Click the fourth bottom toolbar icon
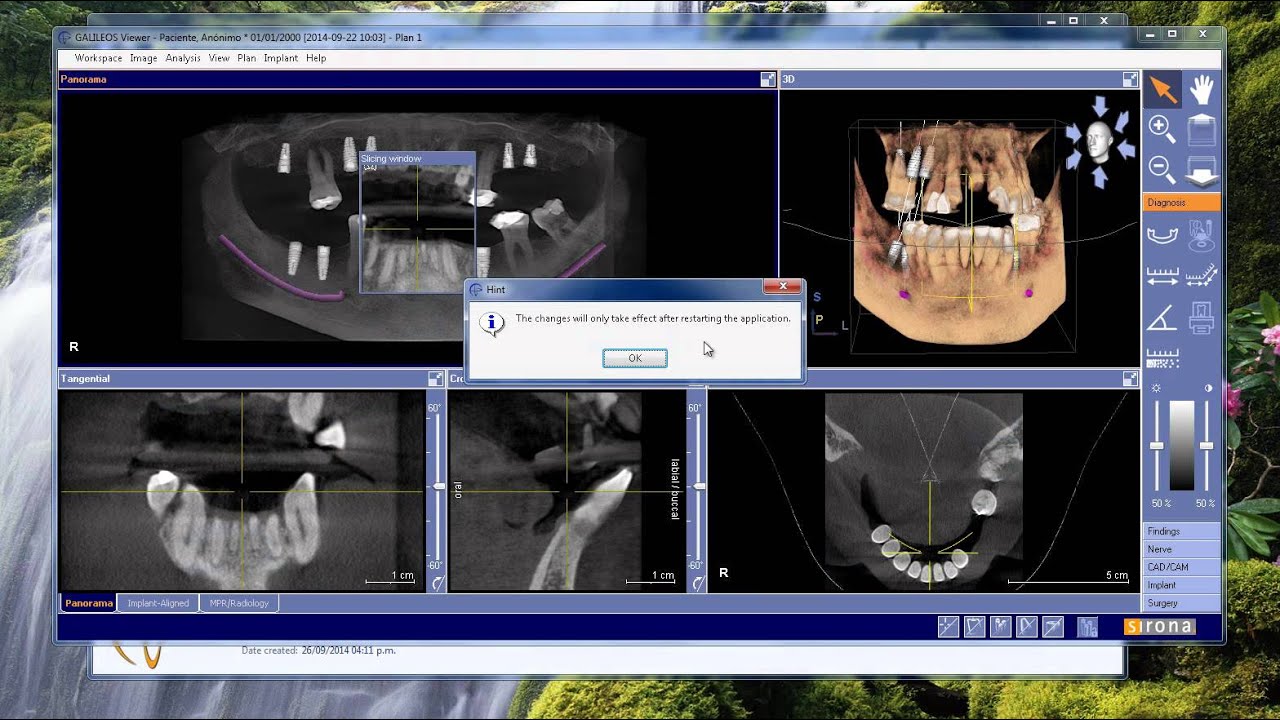1280x720 pixels. (x=1026, y=627)
